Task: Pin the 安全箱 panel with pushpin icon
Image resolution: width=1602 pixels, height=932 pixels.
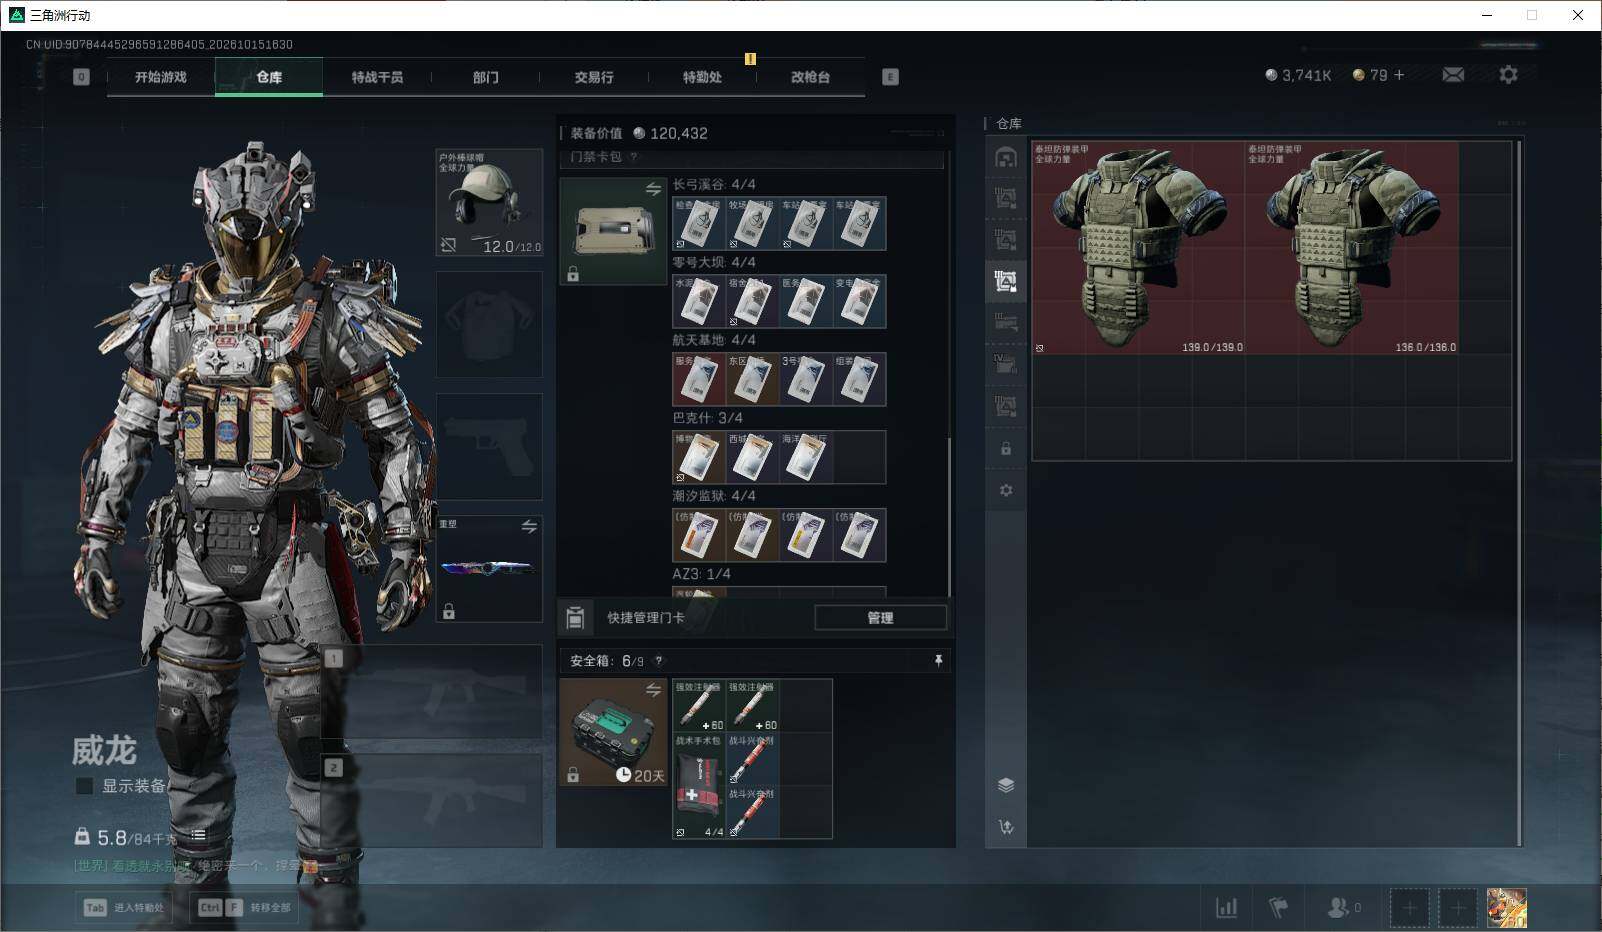Action: pyautogui.click(x=938, y=661)
